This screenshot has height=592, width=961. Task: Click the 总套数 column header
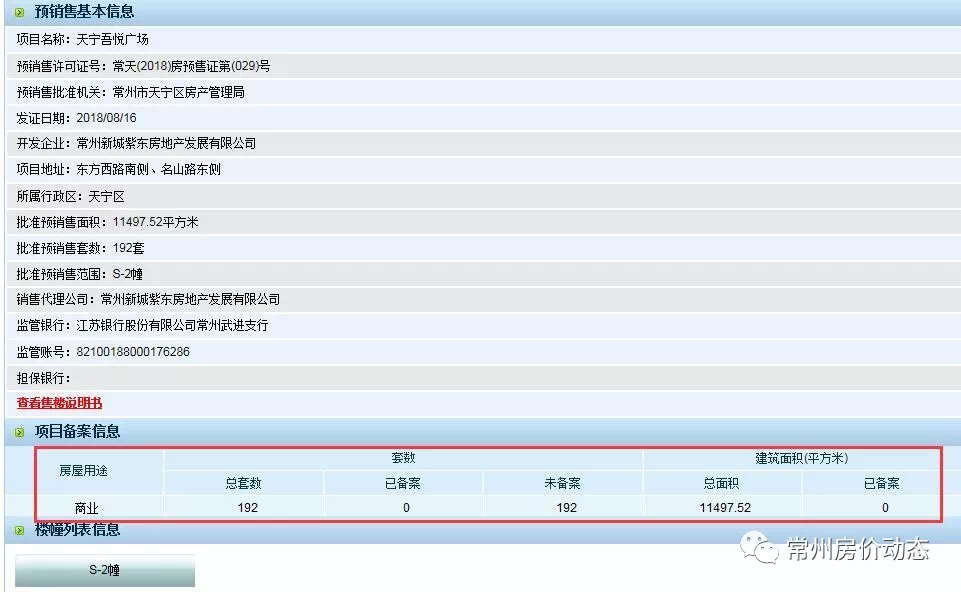point(243,483)
